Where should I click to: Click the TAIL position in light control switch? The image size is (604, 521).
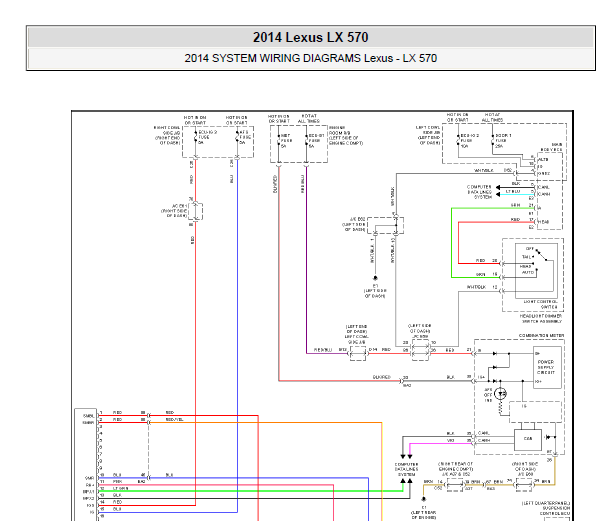coord(527,257)
